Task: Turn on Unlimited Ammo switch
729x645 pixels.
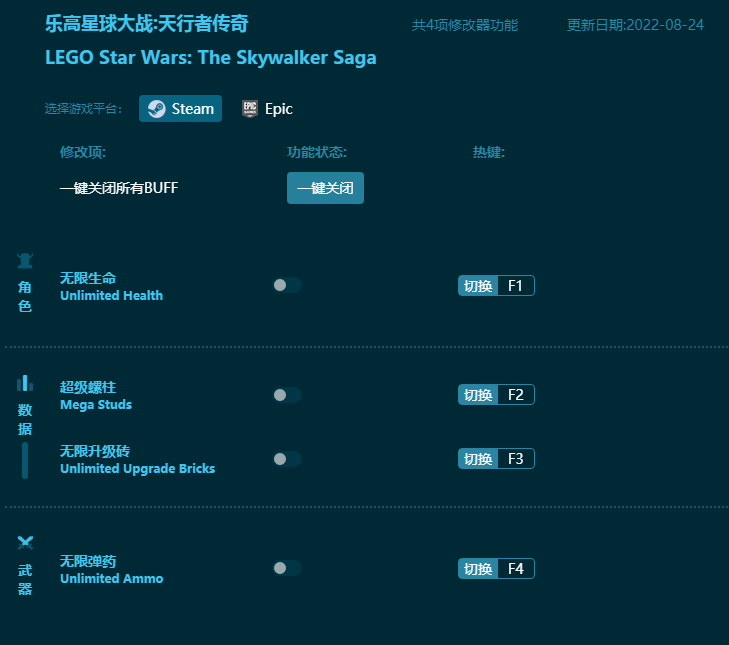Action: tap(287, 568)
